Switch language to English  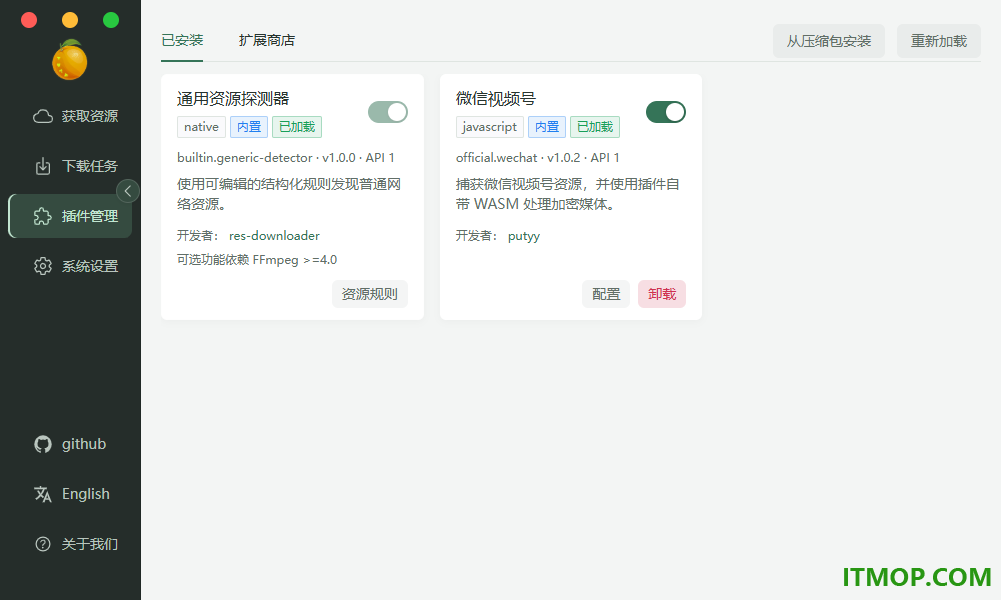point(70,494)
